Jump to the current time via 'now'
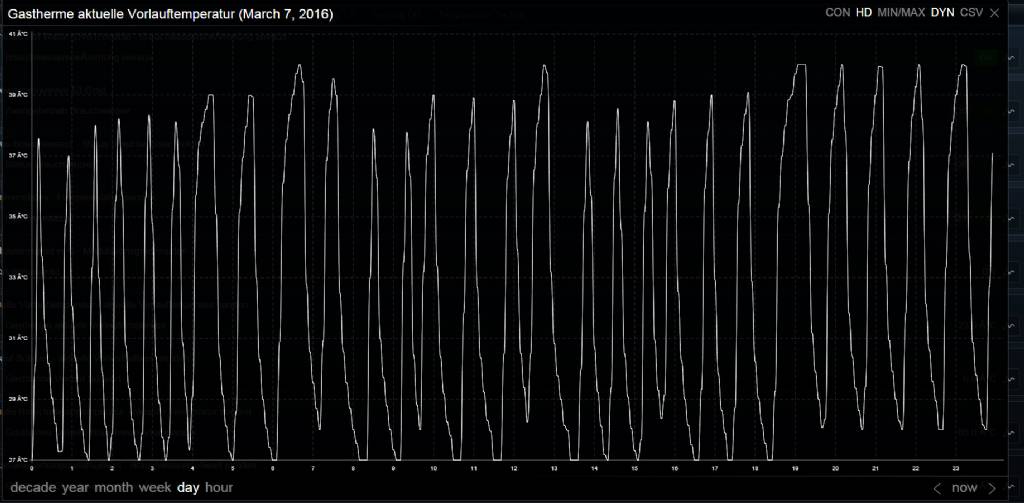The width and height of the screenshot is (1024, 503). pos(964,488)
